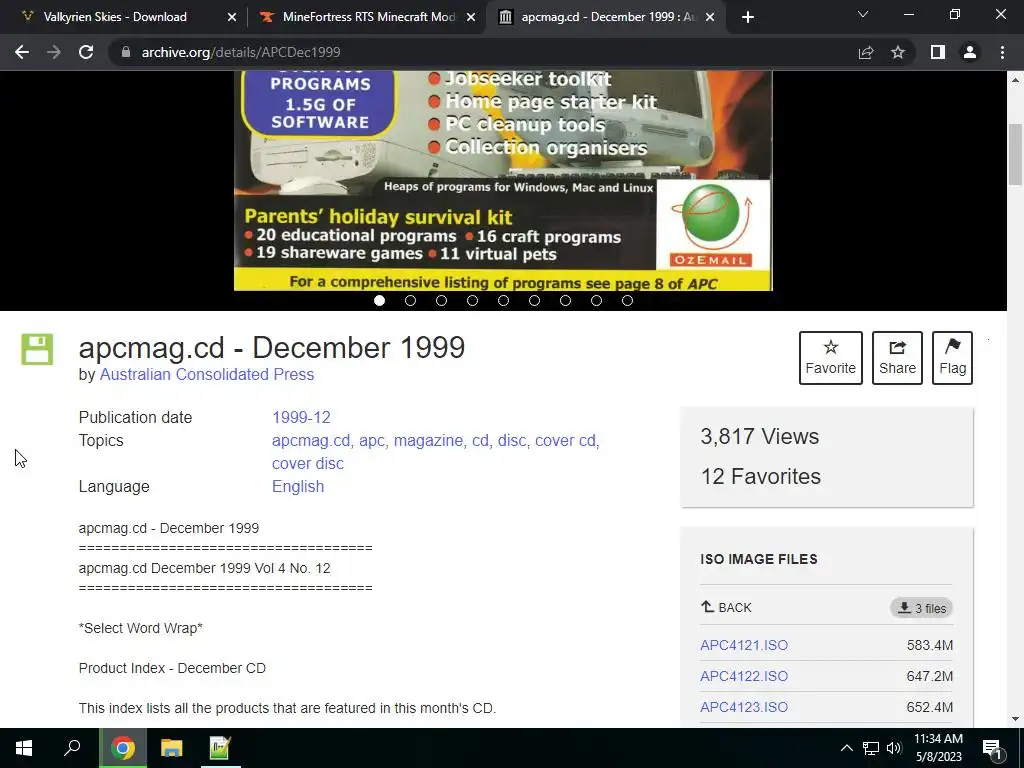Select the third carousel dot

(x=441, y=300)
